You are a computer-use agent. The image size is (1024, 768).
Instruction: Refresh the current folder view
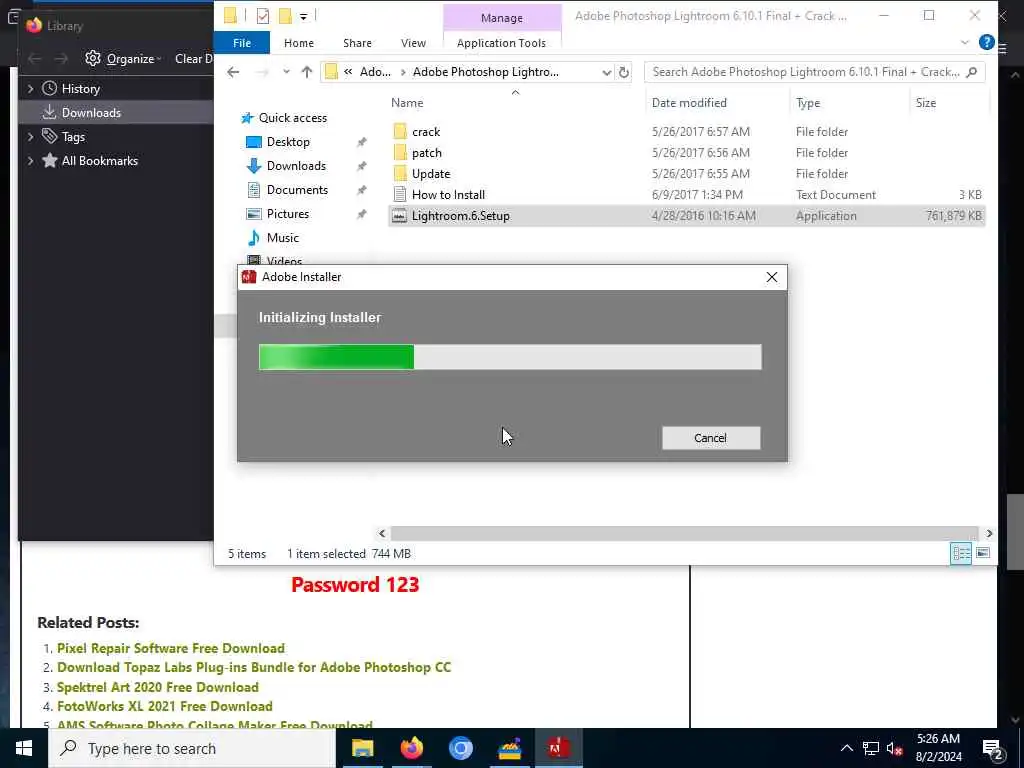(624, 72)
